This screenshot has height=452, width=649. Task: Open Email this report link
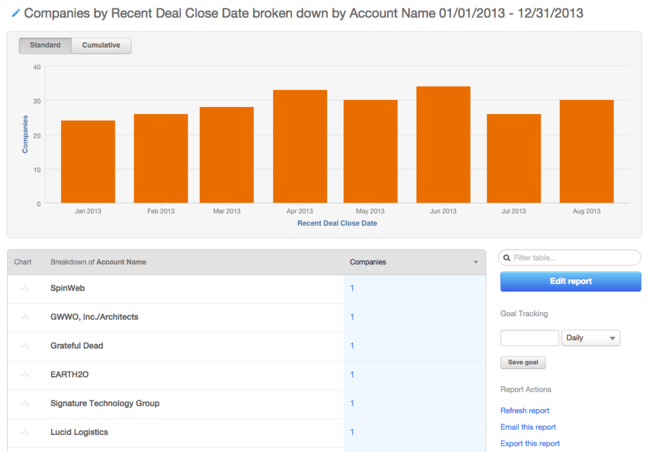(527, 427)
